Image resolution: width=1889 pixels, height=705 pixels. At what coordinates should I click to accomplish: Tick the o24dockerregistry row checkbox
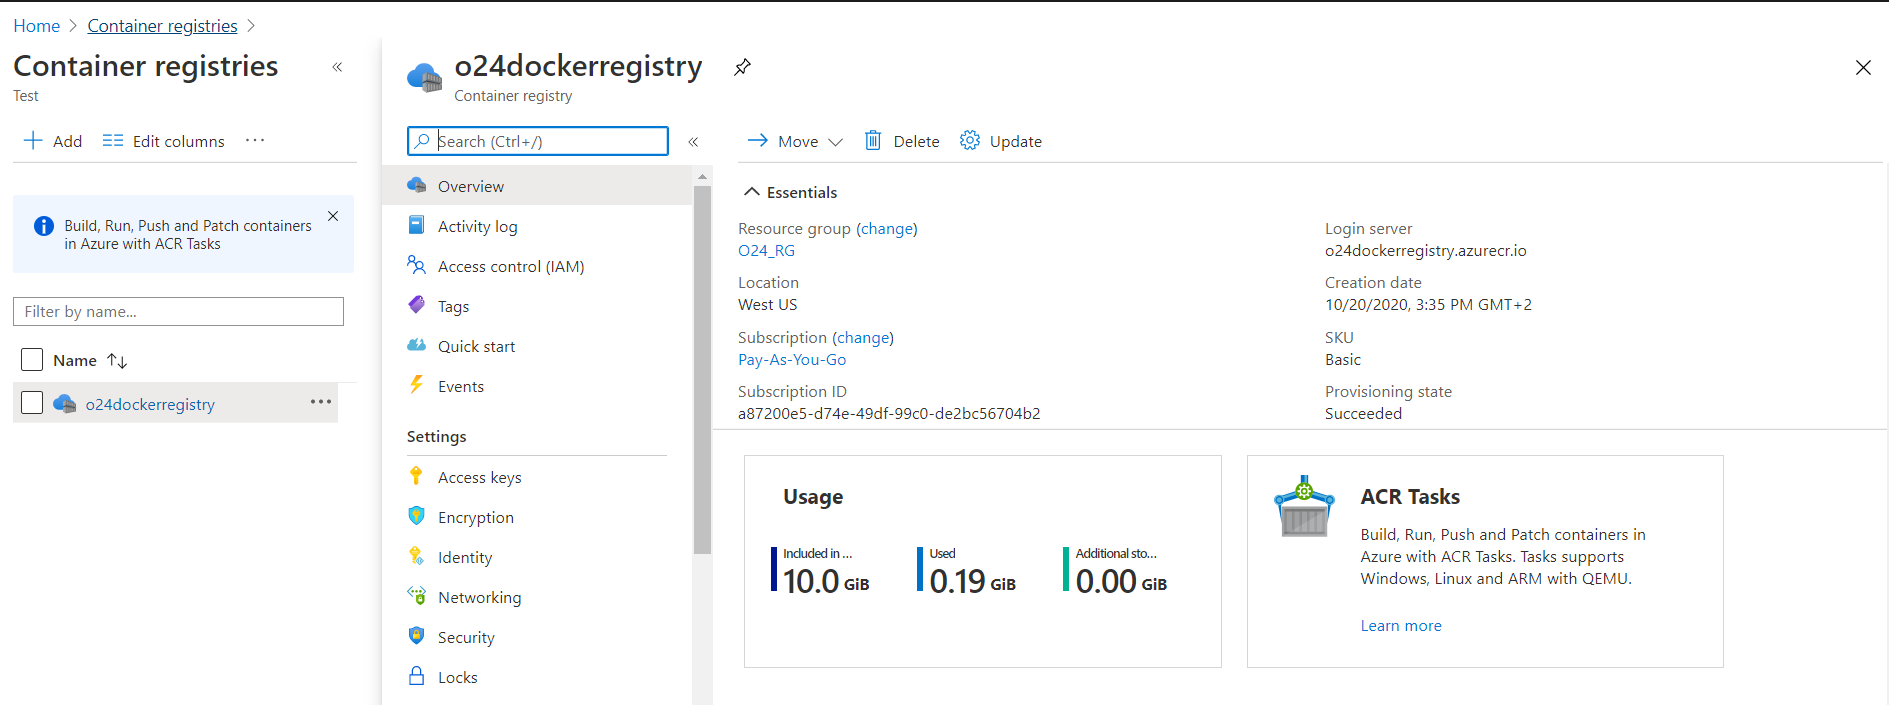(32, 403)
